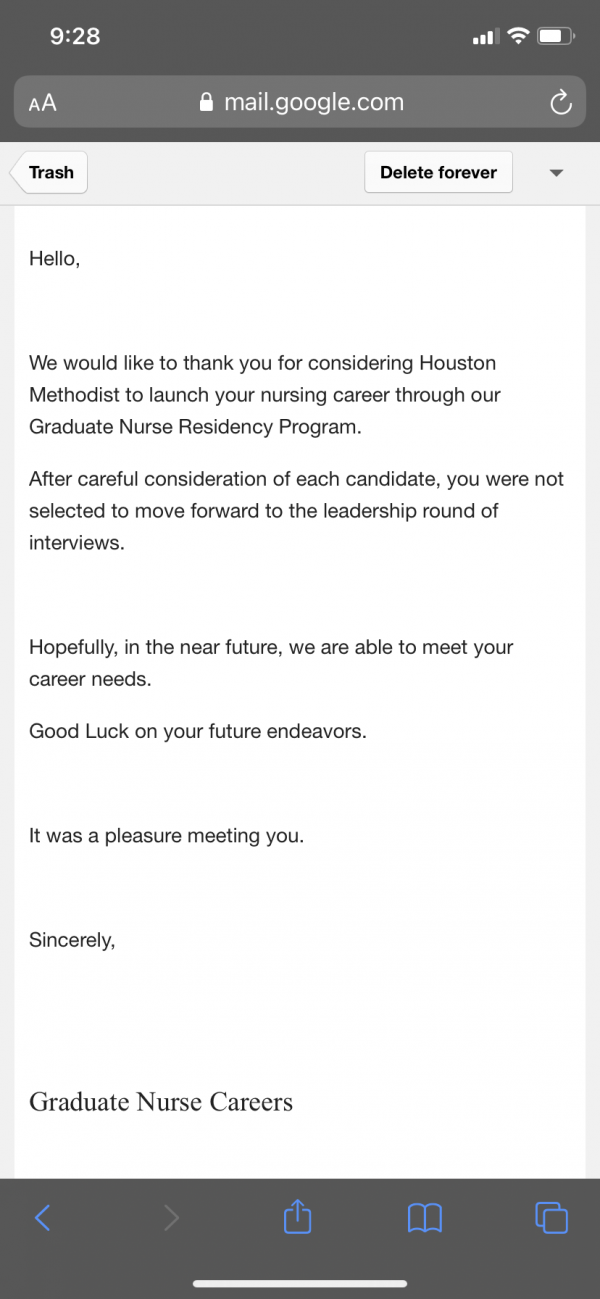Open the Share sheet icon
The height and width of the screenshot is (1299, 600).
(x=298, y=1215)
